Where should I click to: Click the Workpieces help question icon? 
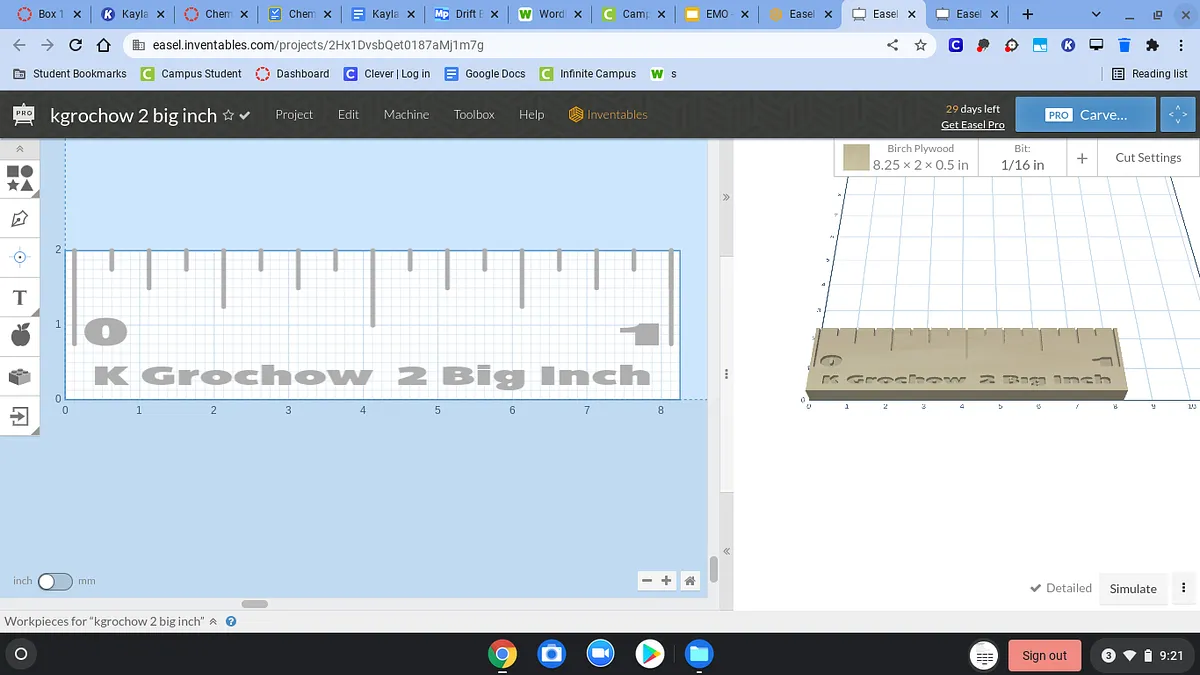[x=231, y=621]
